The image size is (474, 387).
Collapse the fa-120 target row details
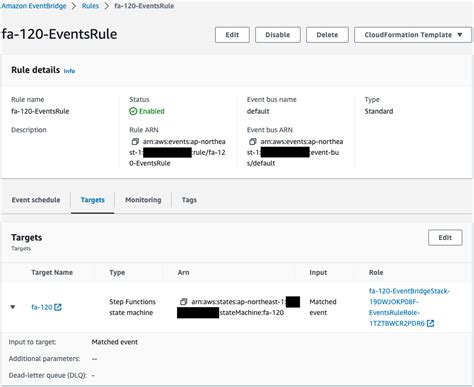click(13, 307)
